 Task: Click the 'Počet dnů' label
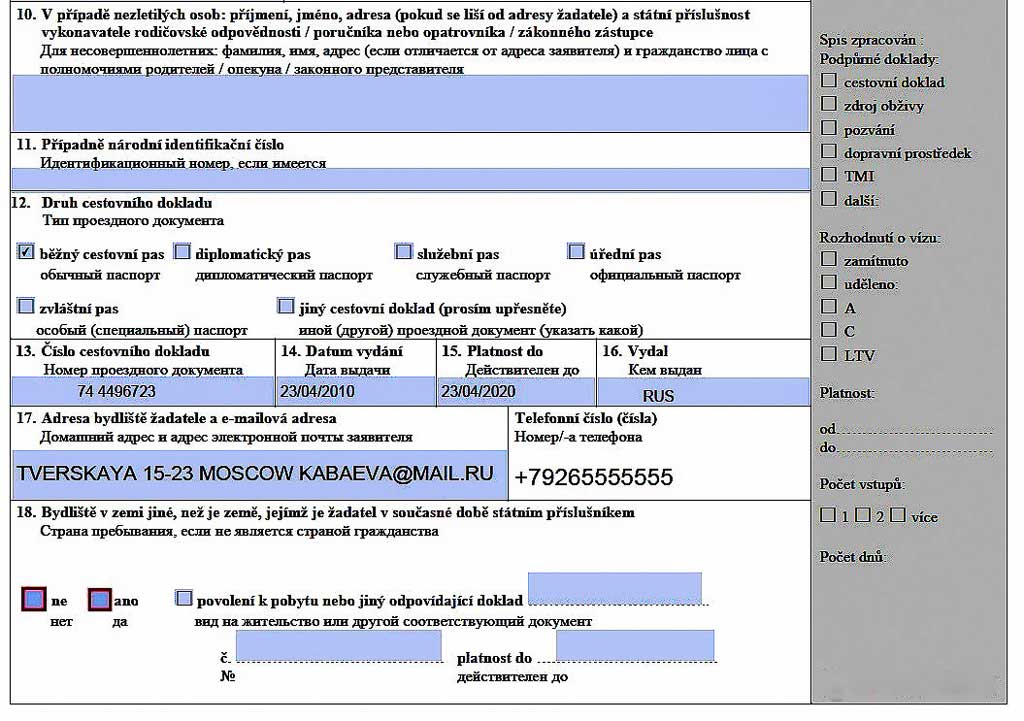853,557
